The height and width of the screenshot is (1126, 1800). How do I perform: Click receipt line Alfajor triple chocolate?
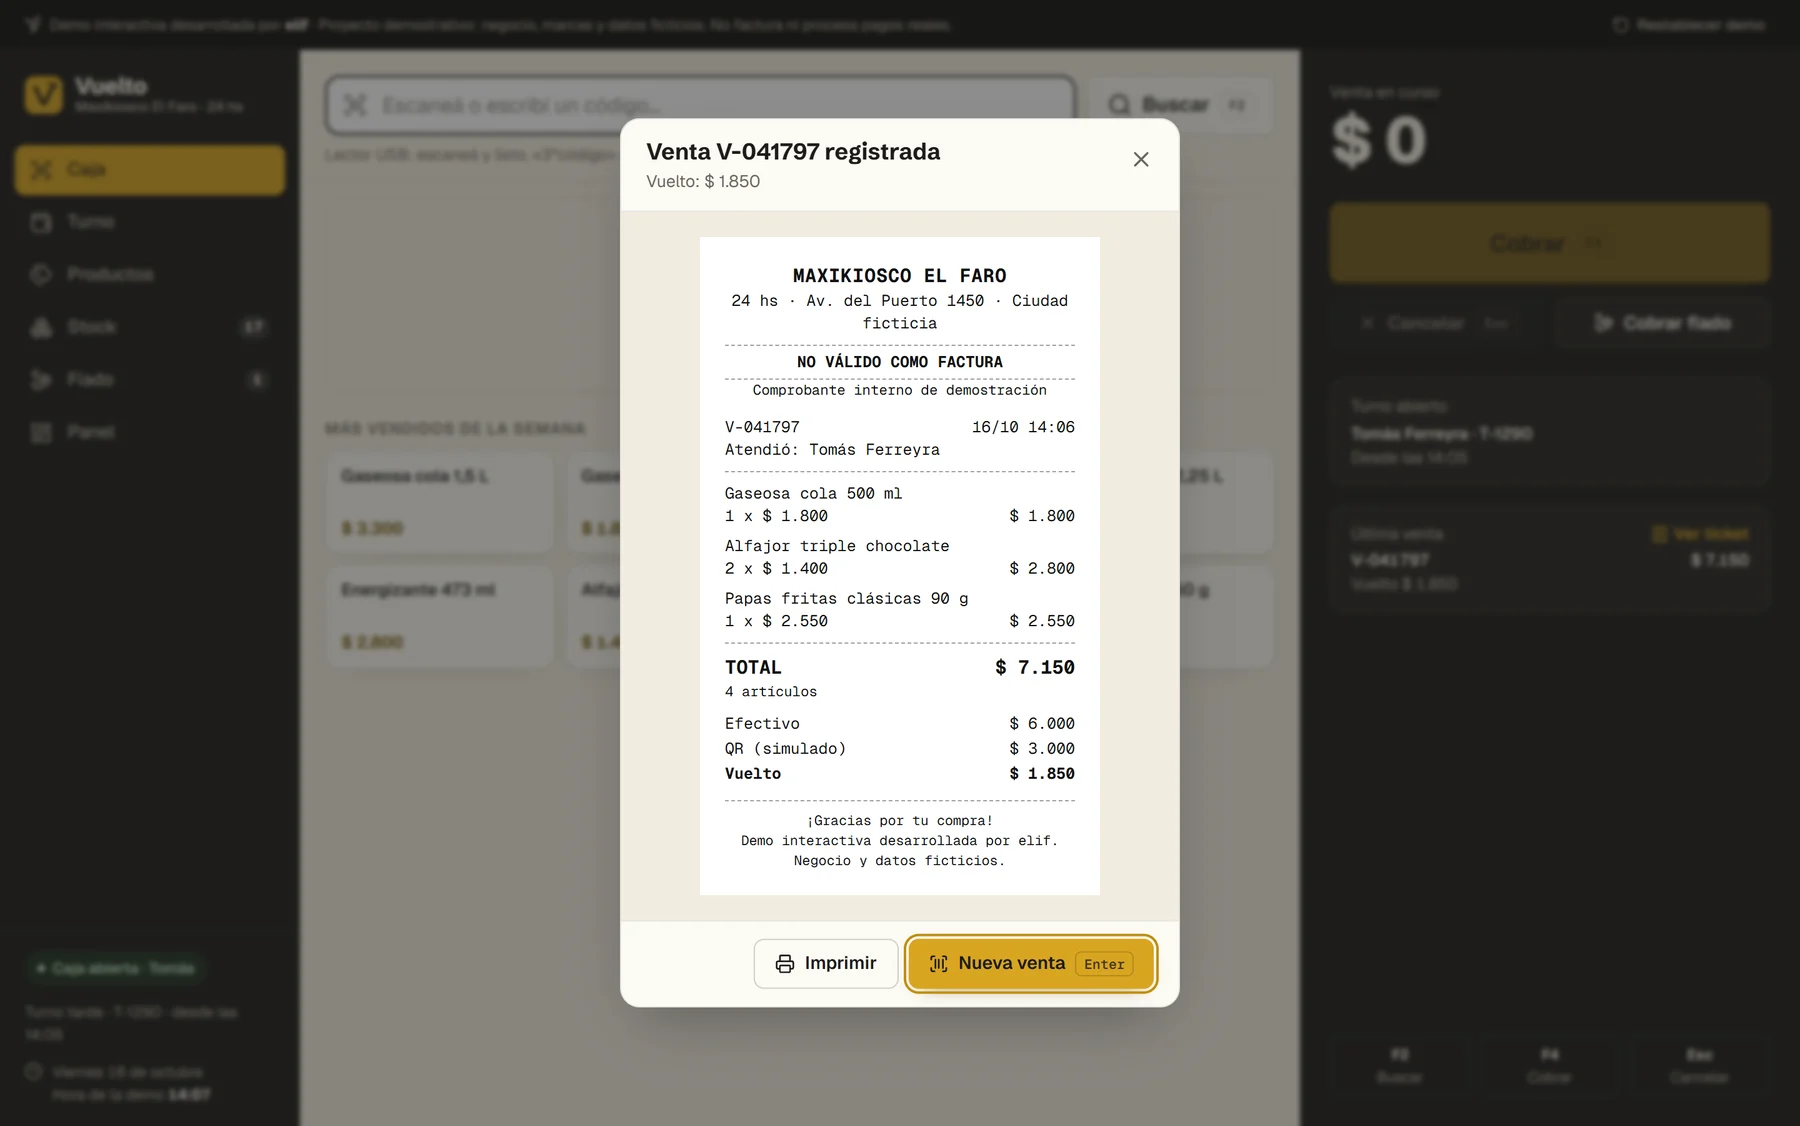[900, 557]
